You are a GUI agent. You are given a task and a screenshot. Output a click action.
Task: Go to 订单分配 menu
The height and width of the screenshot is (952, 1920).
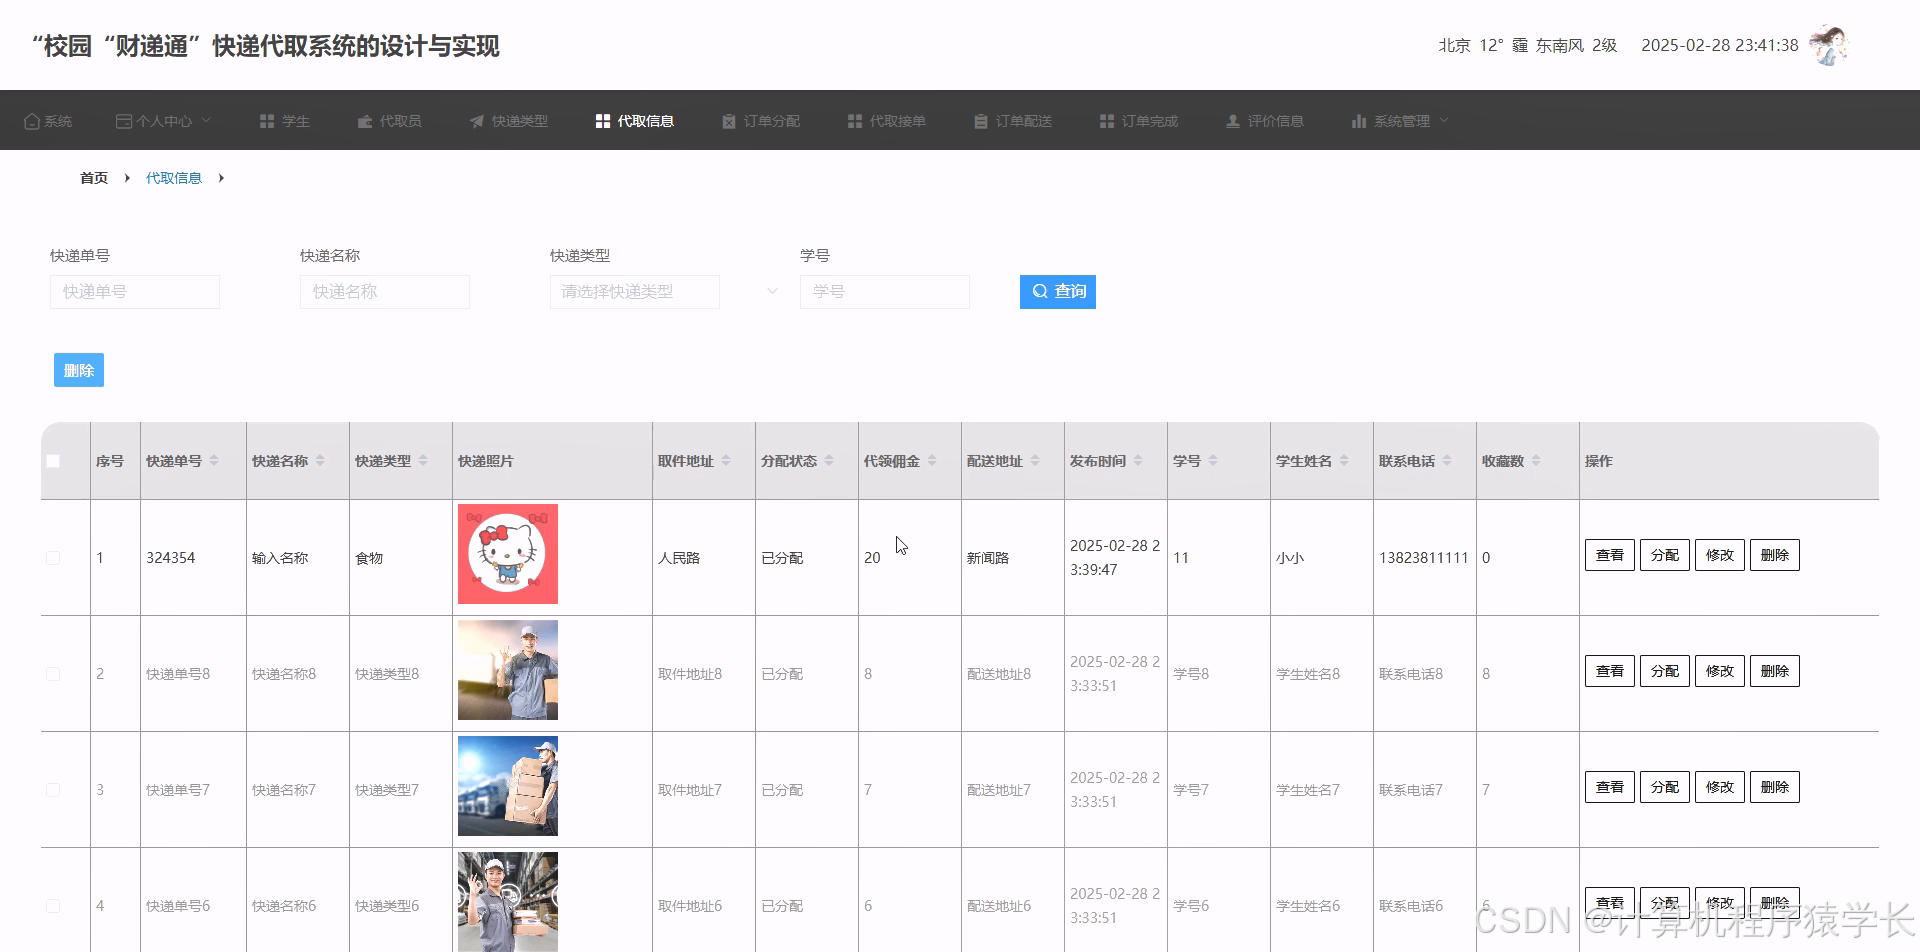[x=761, y=121]
